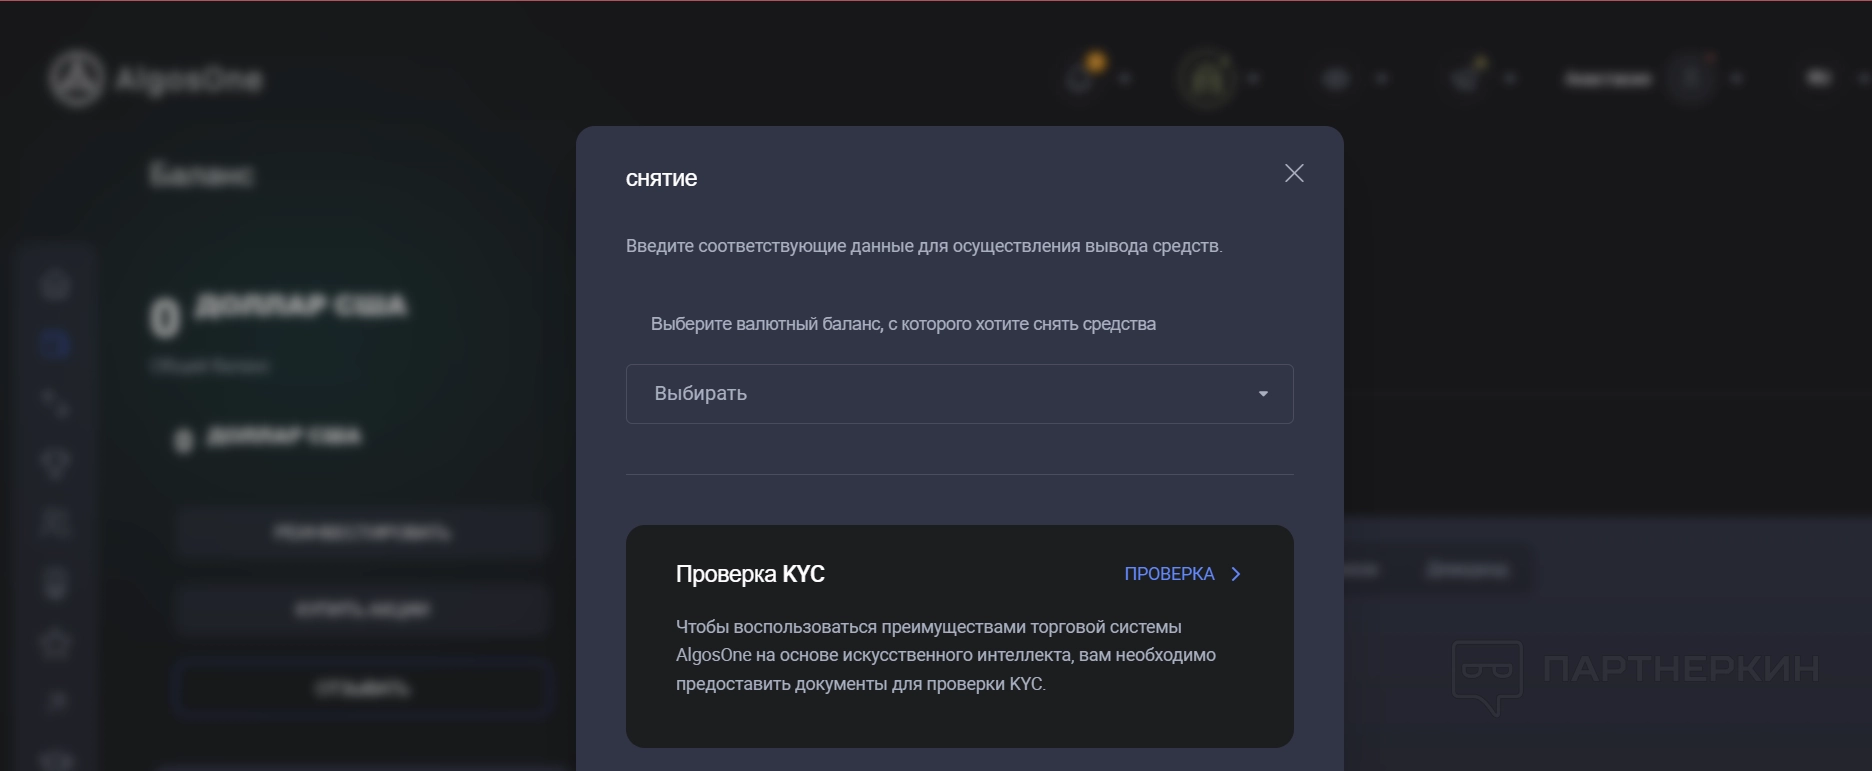
Task: Click the diamond icon in sidebar
Action: click(x=55, y=463)
